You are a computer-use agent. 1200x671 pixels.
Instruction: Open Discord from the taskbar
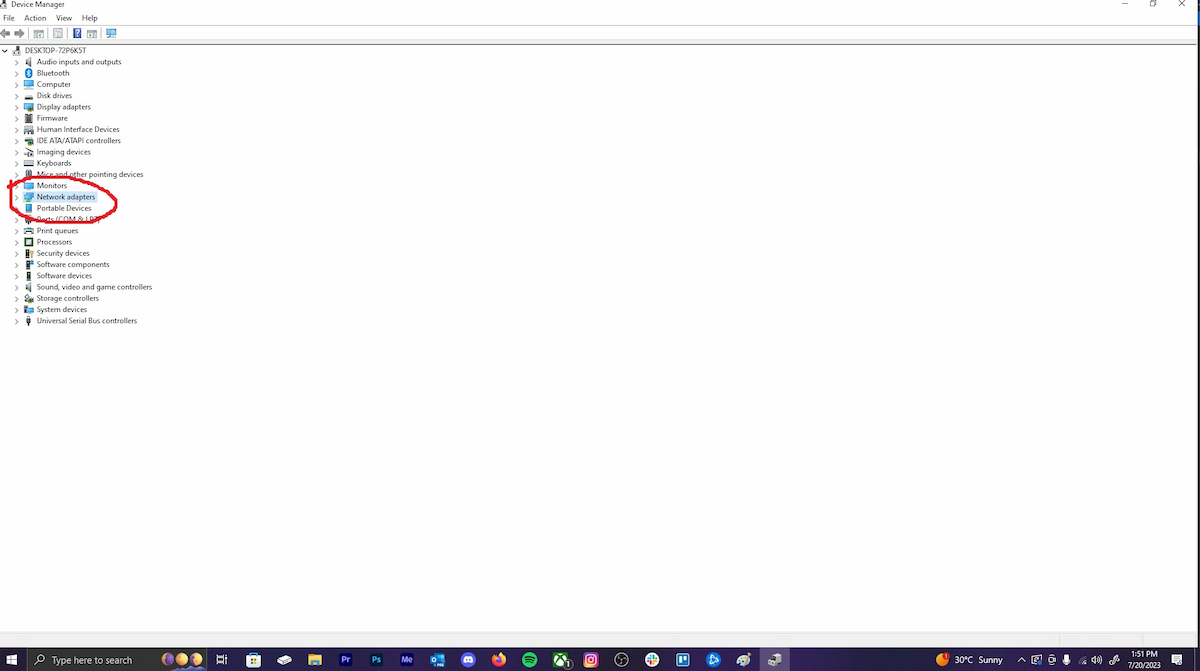point(468,660)
